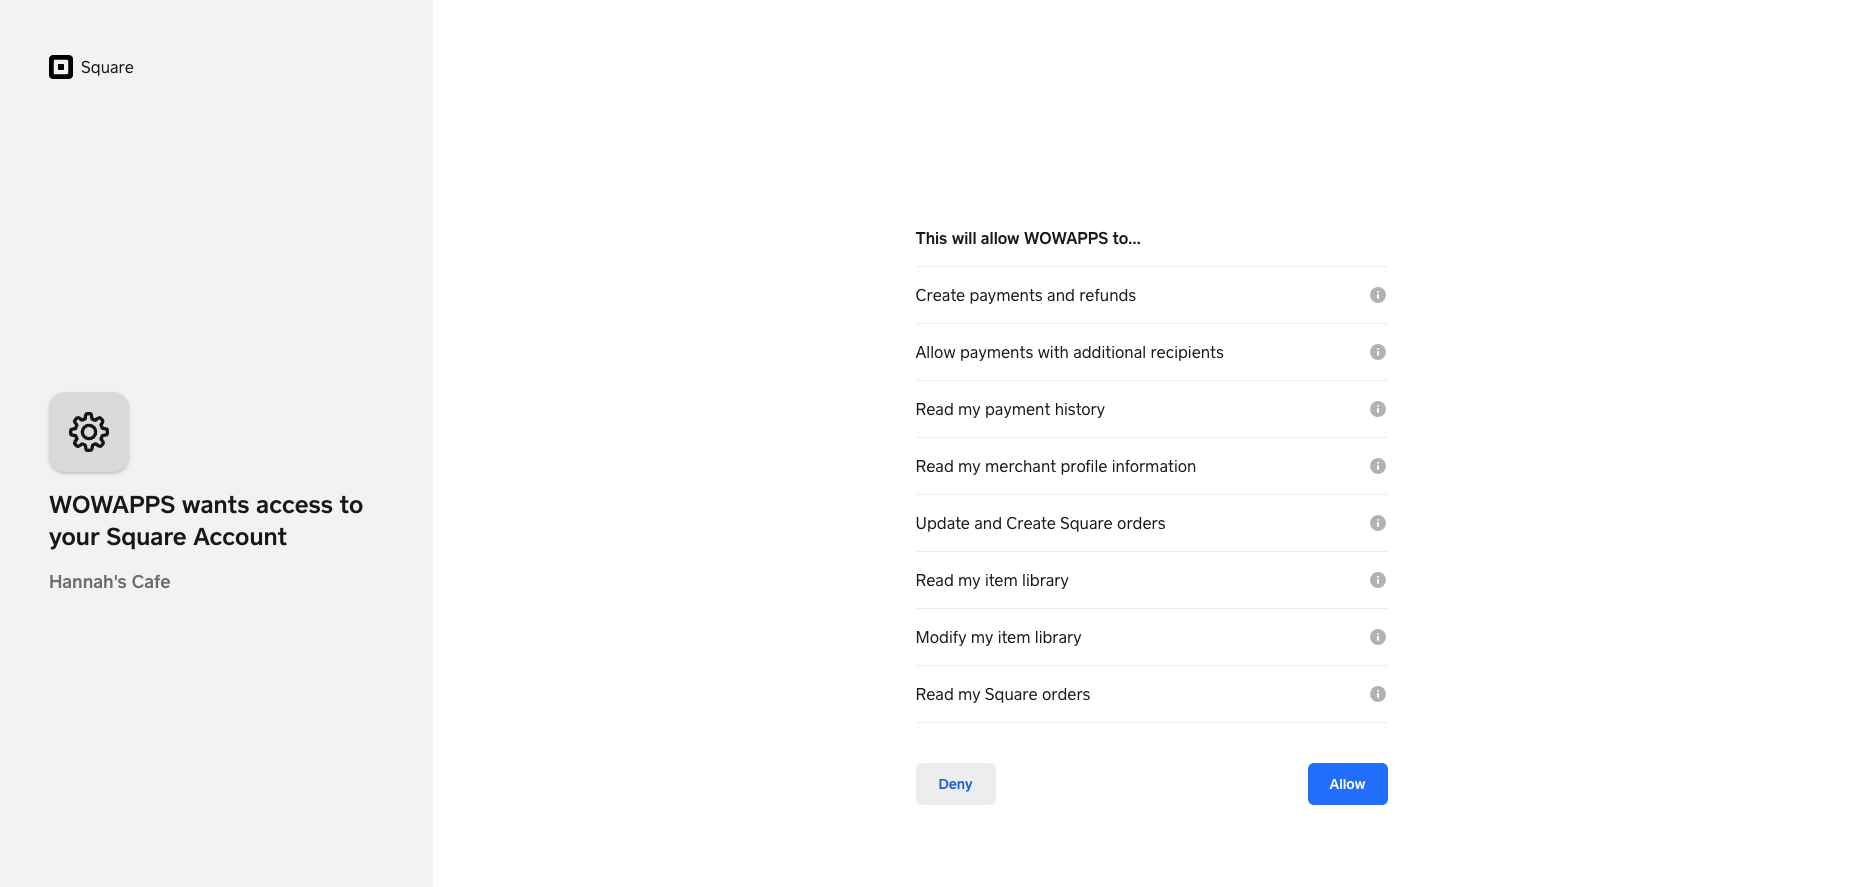Screen dimensions: 1864x887
Task: Open info icon for Read my item library
Action: coord(1377,580)
